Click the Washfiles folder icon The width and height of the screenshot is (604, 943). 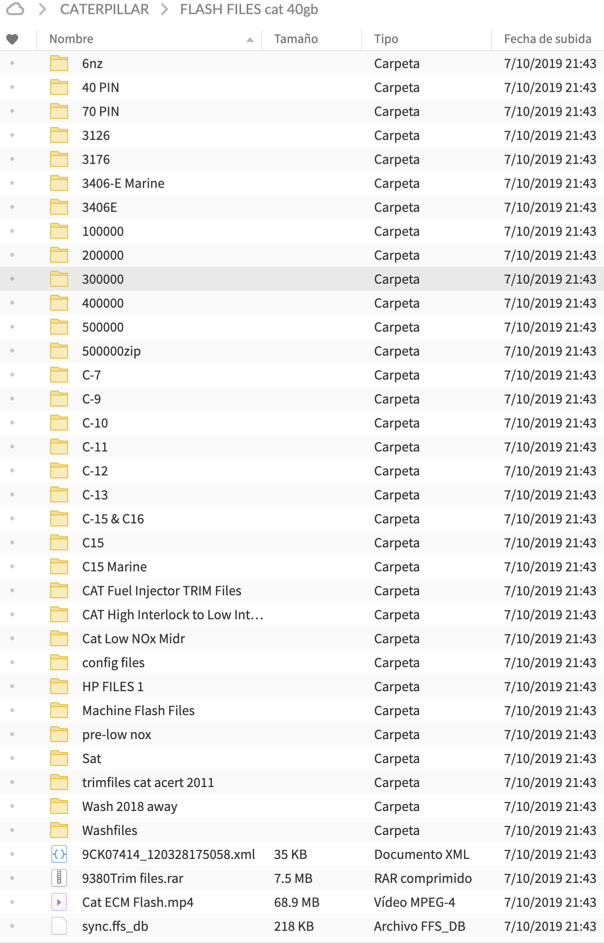59,831
